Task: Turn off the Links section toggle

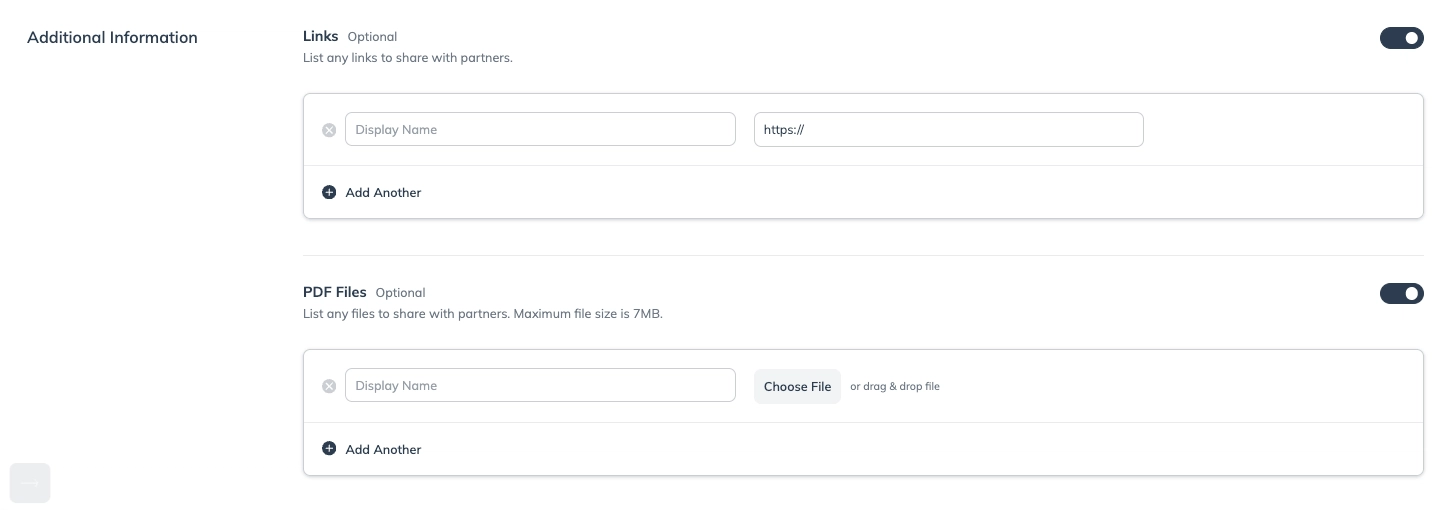Action: coord(1401,38)
